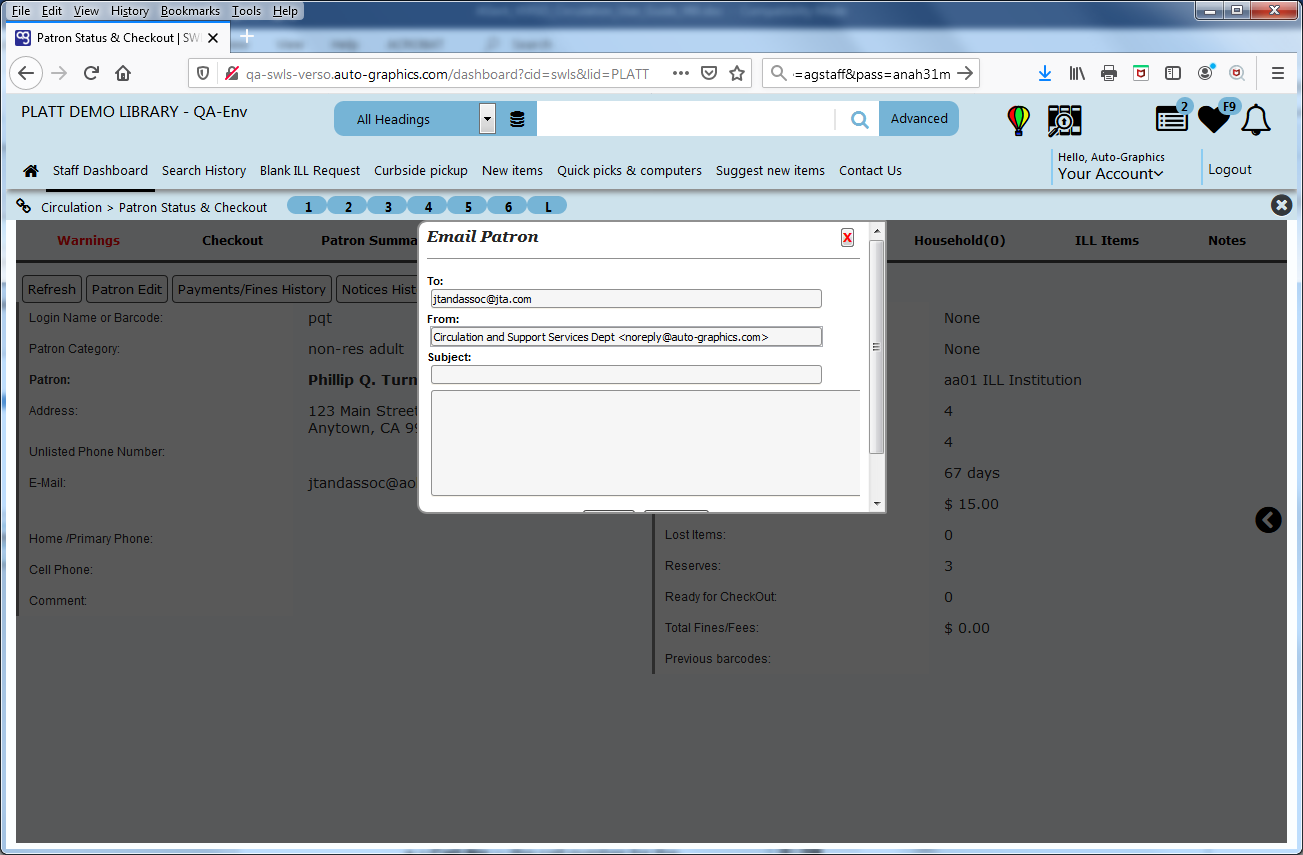Viewport: 1303px width, 855px height.
Task: Click the catalog search text box
Action: pyautogui.click(x=685, y=119)
